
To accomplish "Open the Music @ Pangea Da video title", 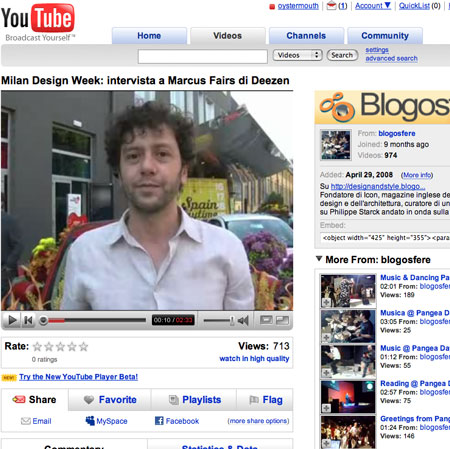I will click(415, 348).
